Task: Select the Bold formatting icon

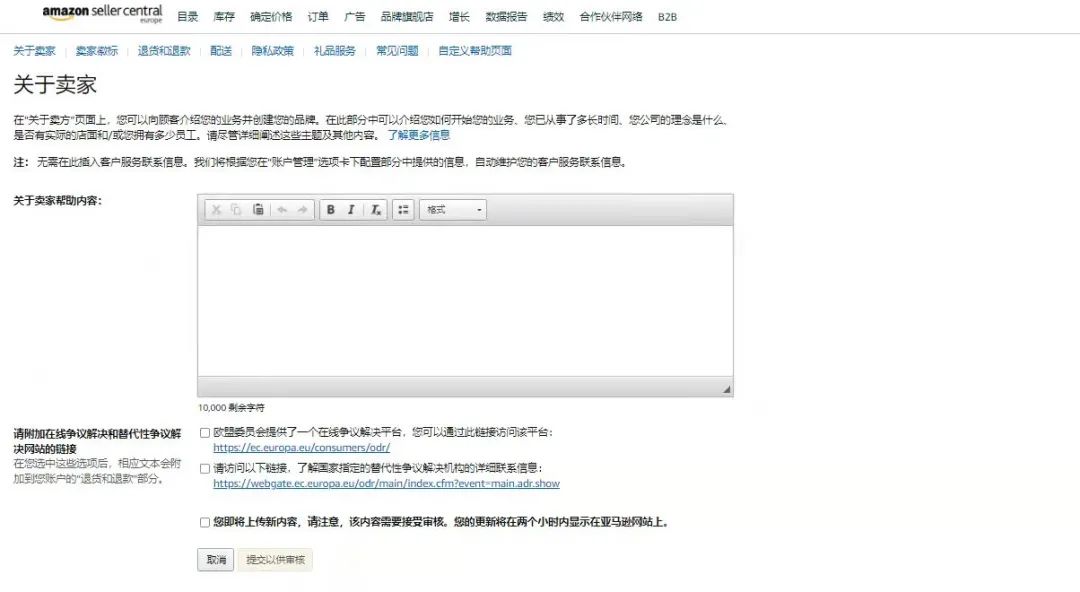Action: (330, 209)
